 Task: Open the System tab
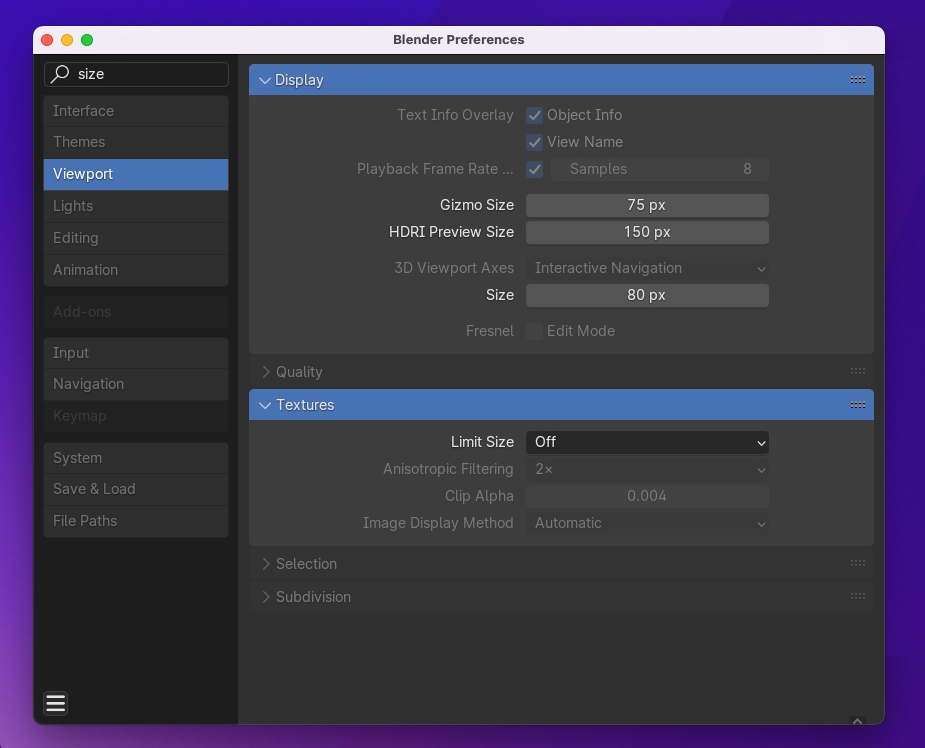pyautogui.click(x=136, y=458)
